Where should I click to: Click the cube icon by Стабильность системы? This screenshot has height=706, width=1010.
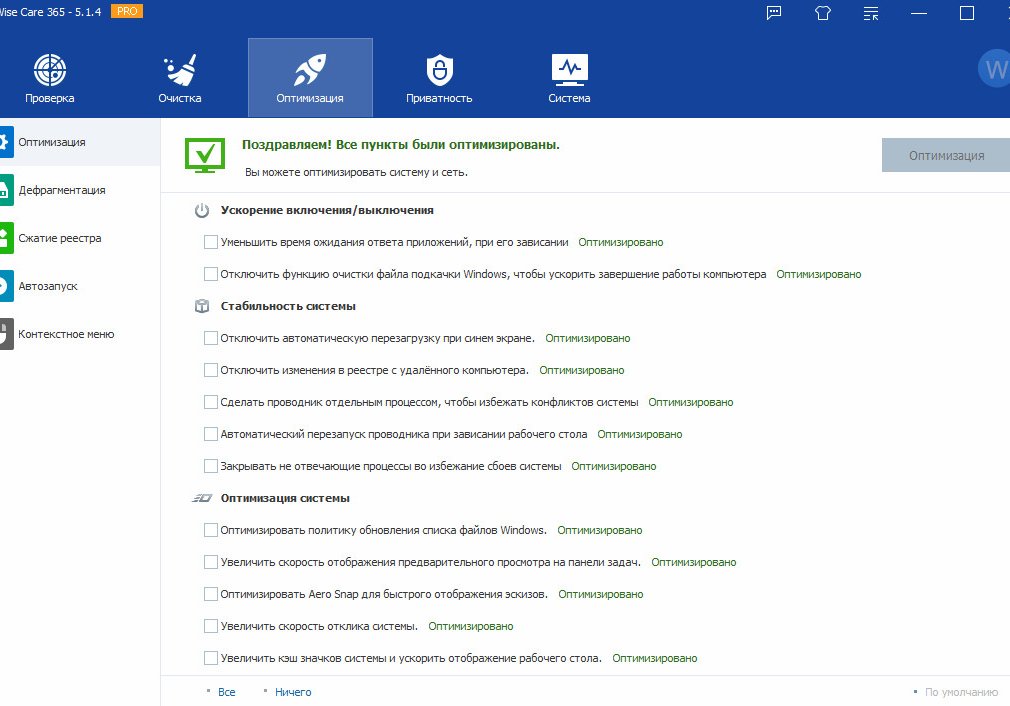tap(202, 306)
